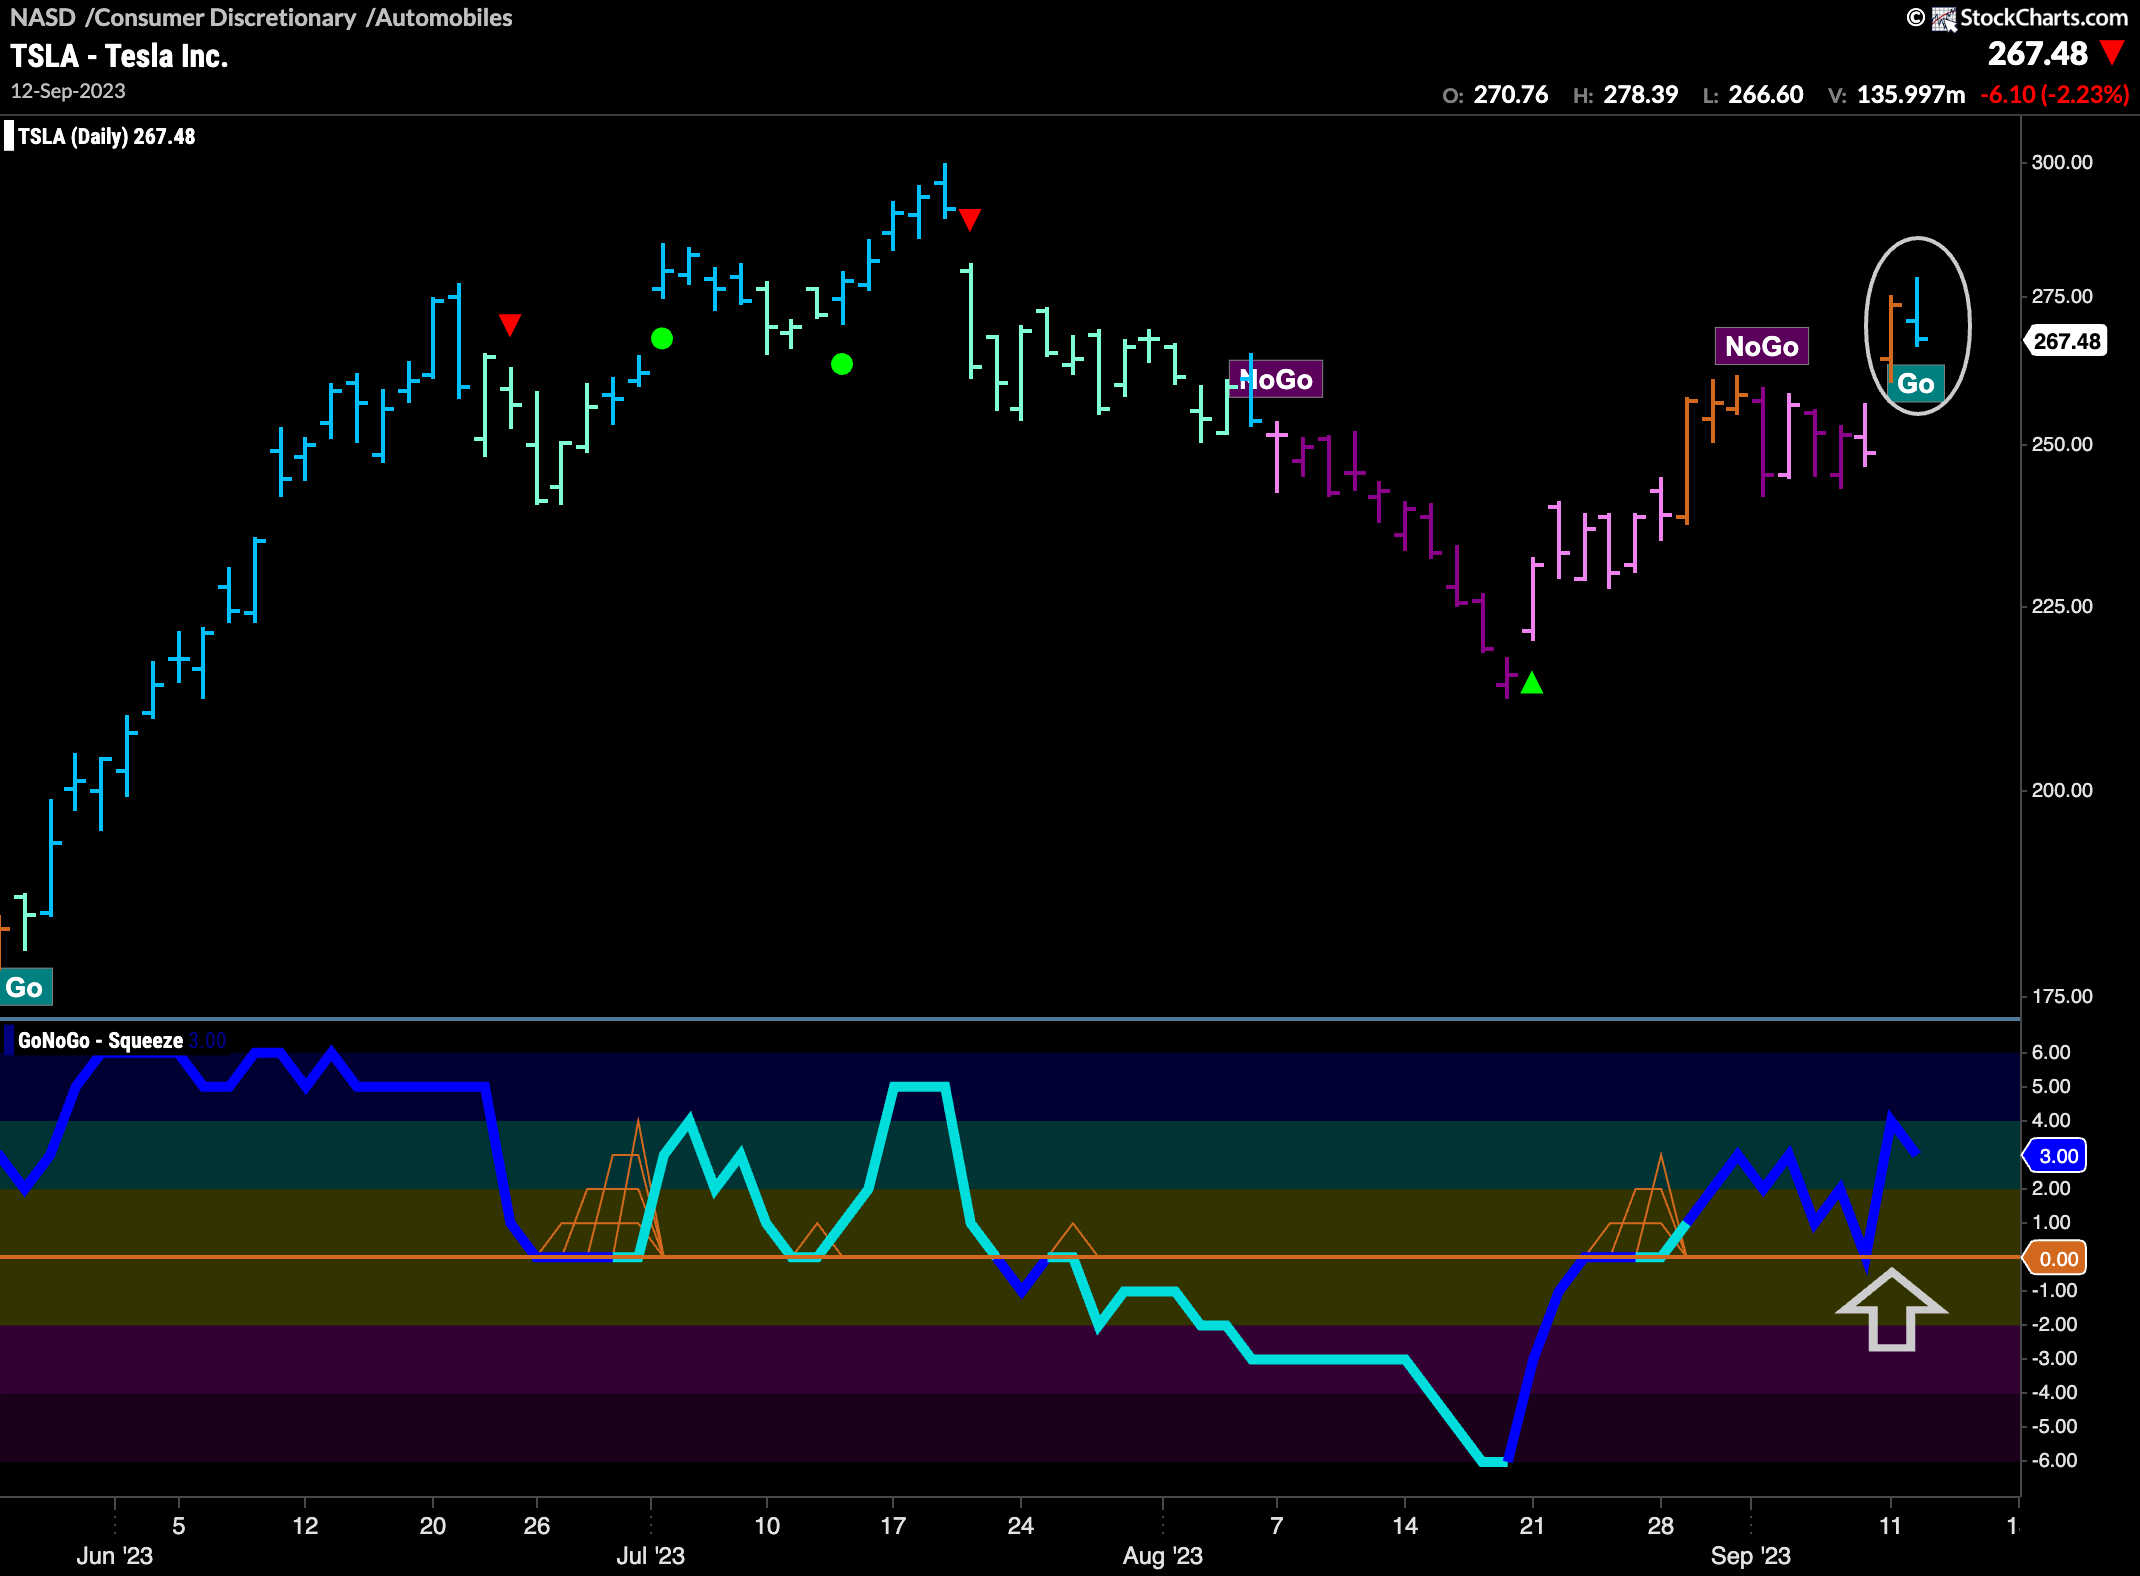Click the 6.00 oscillator axis label
This screenshot has height=1576, width=2140.
[2052, 1052]
